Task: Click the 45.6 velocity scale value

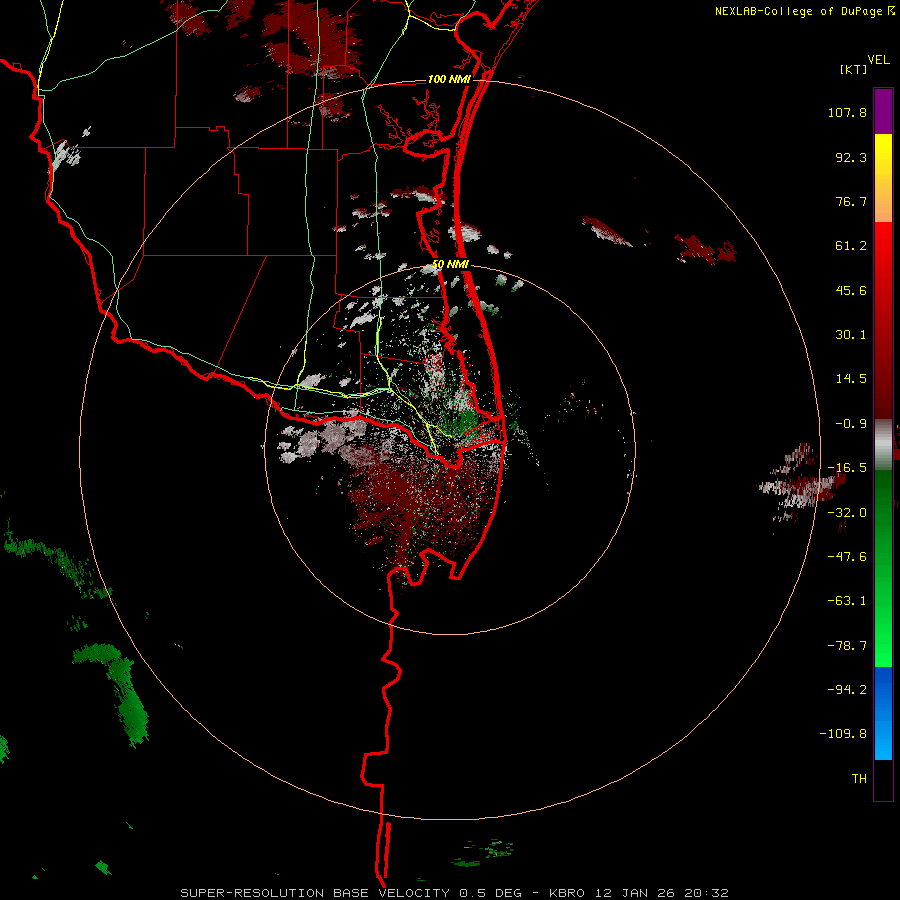Action: tap(851, 290)
